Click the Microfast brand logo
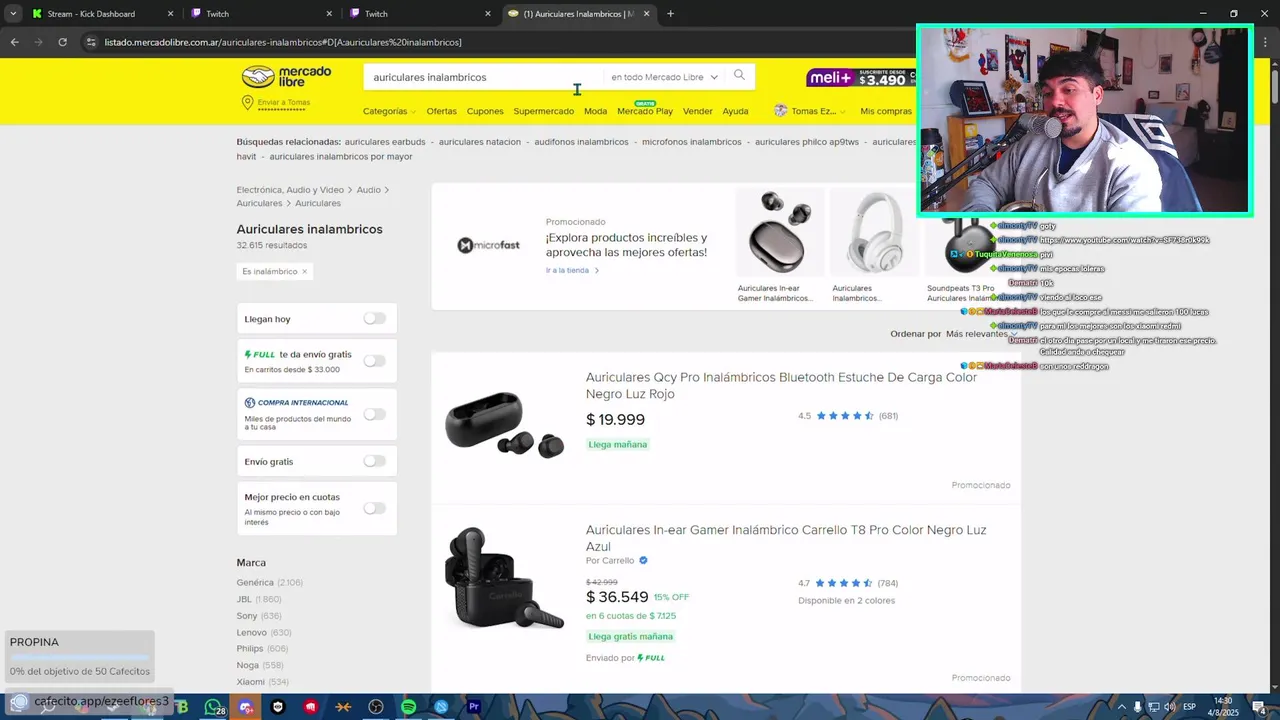This screenshot has height=720, width=1280. pyautogui.click(x=488, y=245)
